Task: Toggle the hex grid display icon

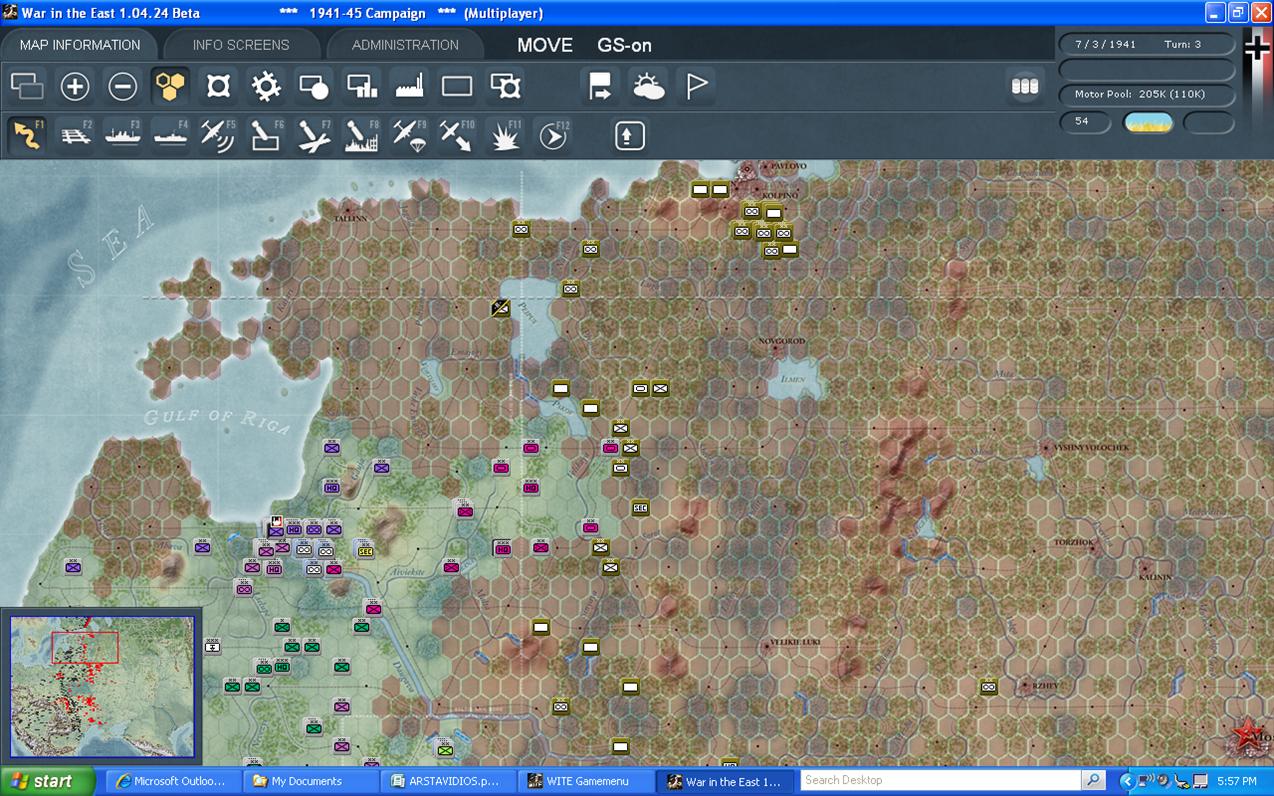Action: click(171, 87)
